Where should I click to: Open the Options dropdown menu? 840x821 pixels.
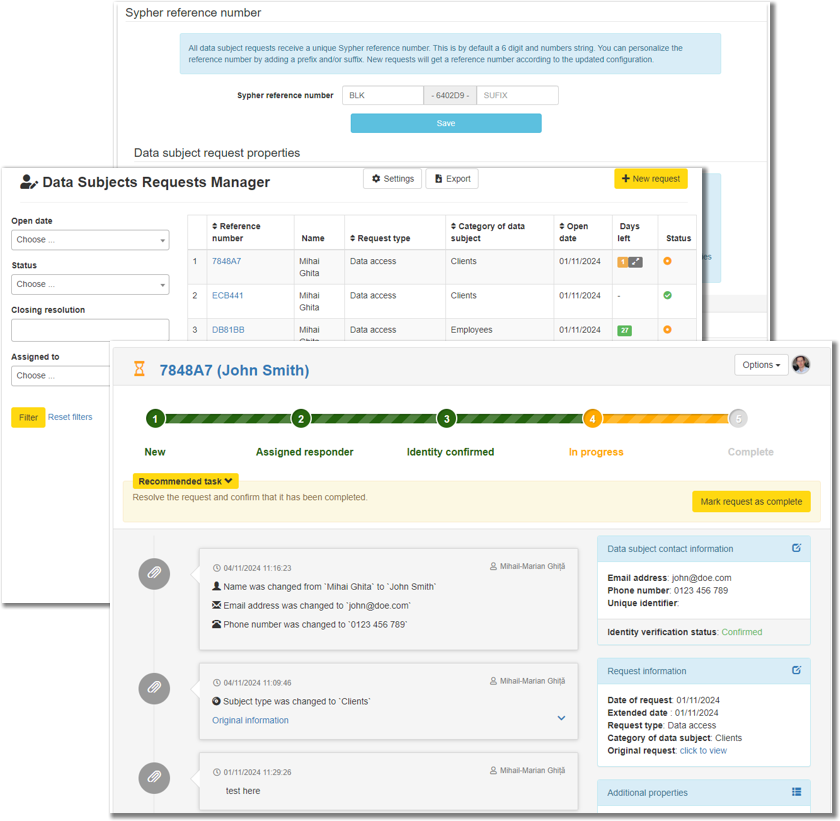coord(761,365)
